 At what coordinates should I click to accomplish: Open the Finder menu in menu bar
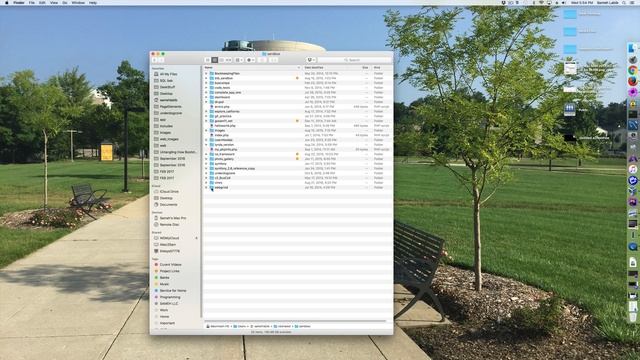click(19, 2)
